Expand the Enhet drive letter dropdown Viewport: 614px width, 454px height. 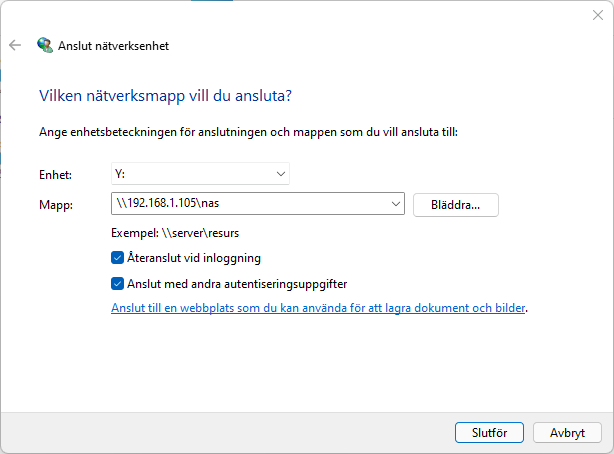tap(280, 174)
